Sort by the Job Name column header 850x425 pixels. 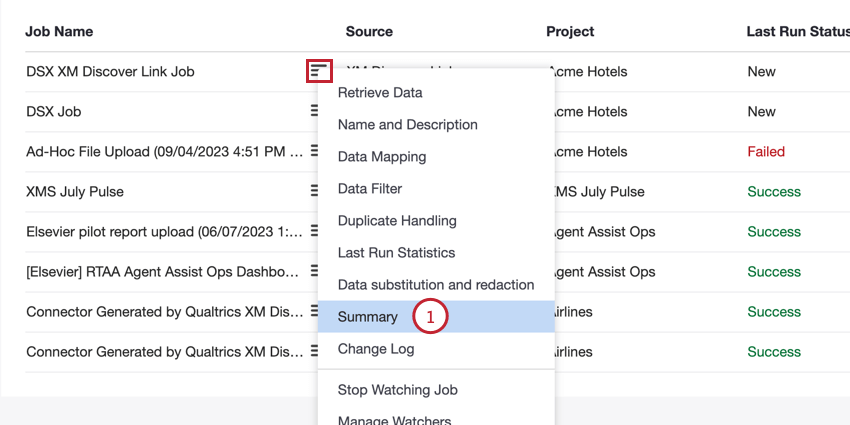point(60,31)
